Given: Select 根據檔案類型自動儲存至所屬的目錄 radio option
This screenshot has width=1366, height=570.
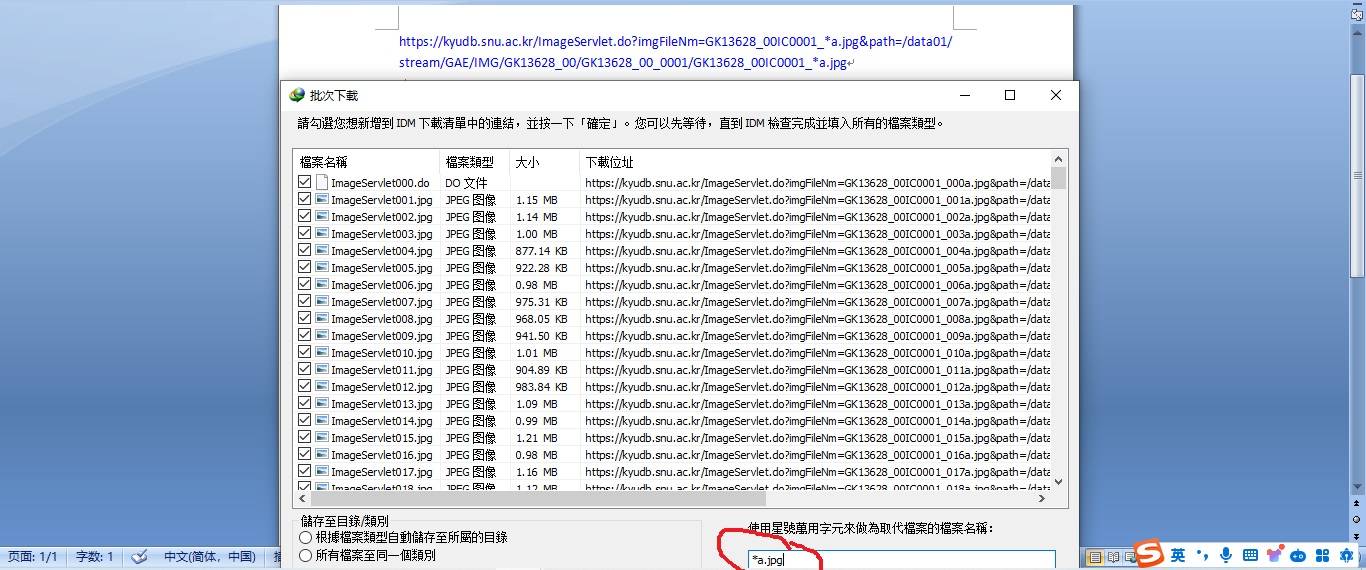Looking at the screenshot, I should (306, 538).
